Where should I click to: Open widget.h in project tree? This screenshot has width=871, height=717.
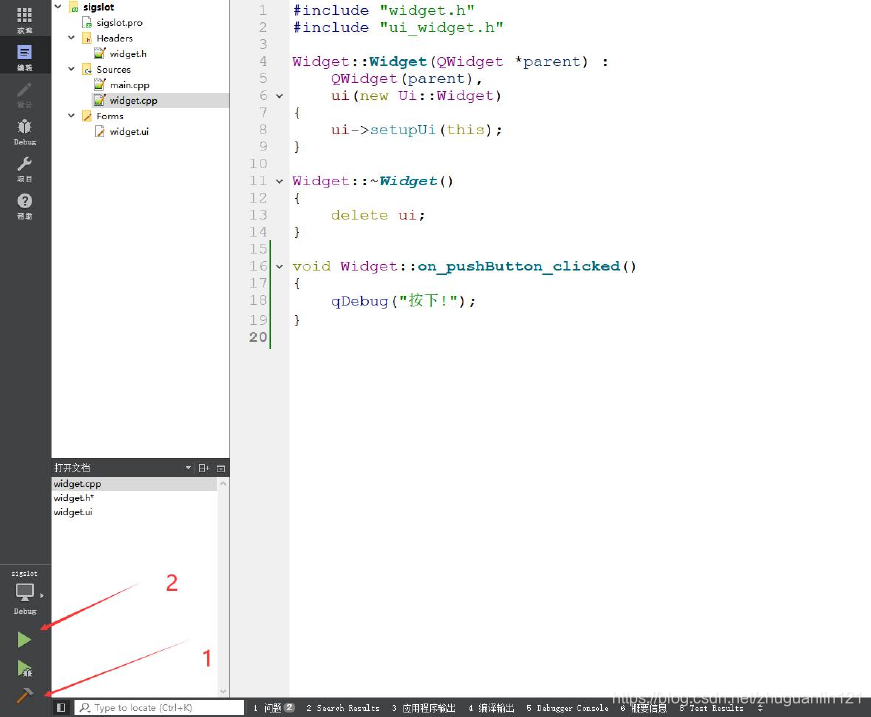pos(128,53)
